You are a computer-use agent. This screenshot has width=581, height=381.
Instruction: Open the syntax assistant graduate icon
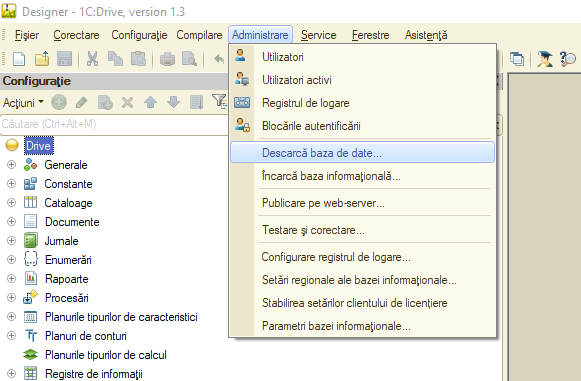coord(544,59)
